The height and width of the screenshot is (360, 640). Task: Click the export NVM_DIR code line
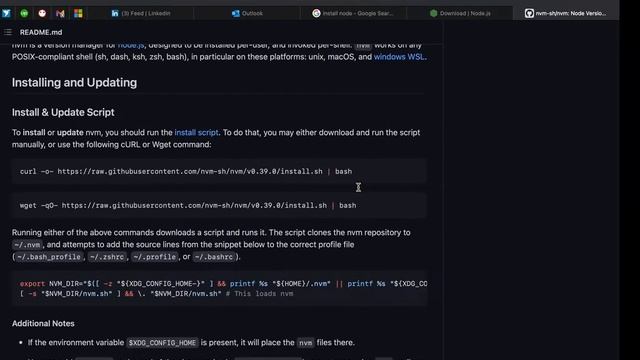pyautogui.click(x=223, y=284)
